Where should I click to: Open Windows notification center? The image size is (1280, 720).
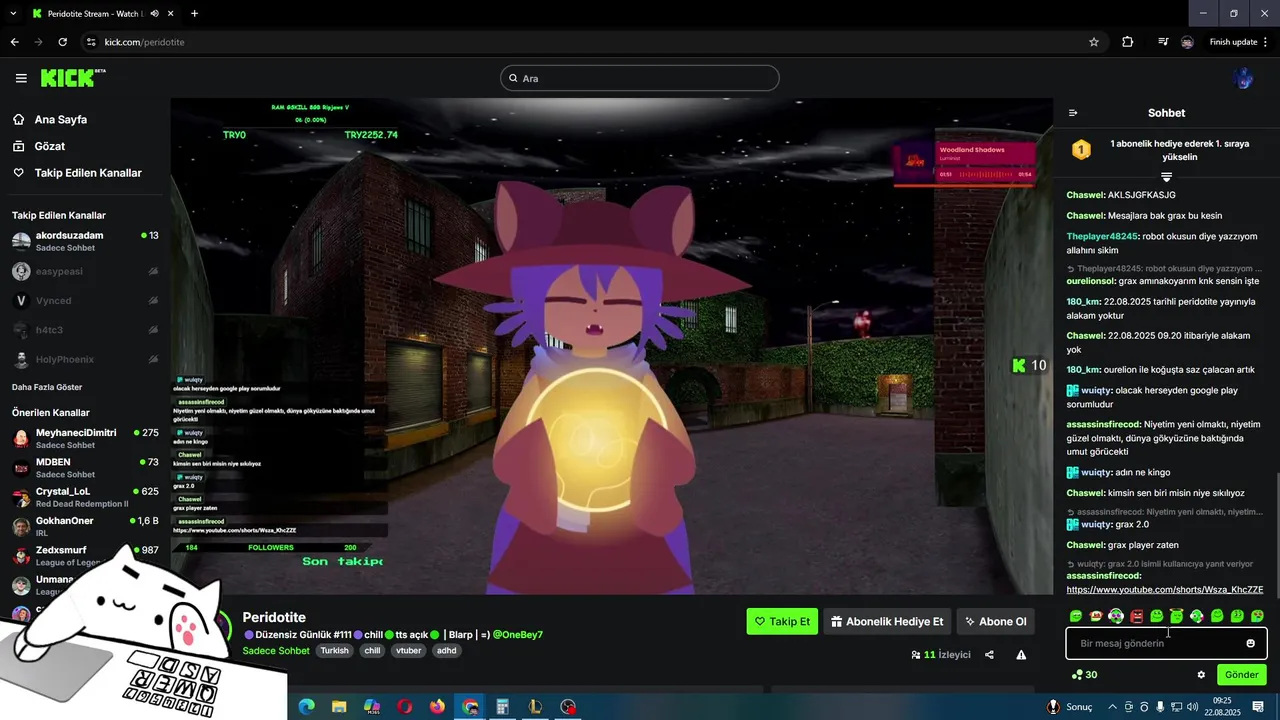tap(1258, 707)
